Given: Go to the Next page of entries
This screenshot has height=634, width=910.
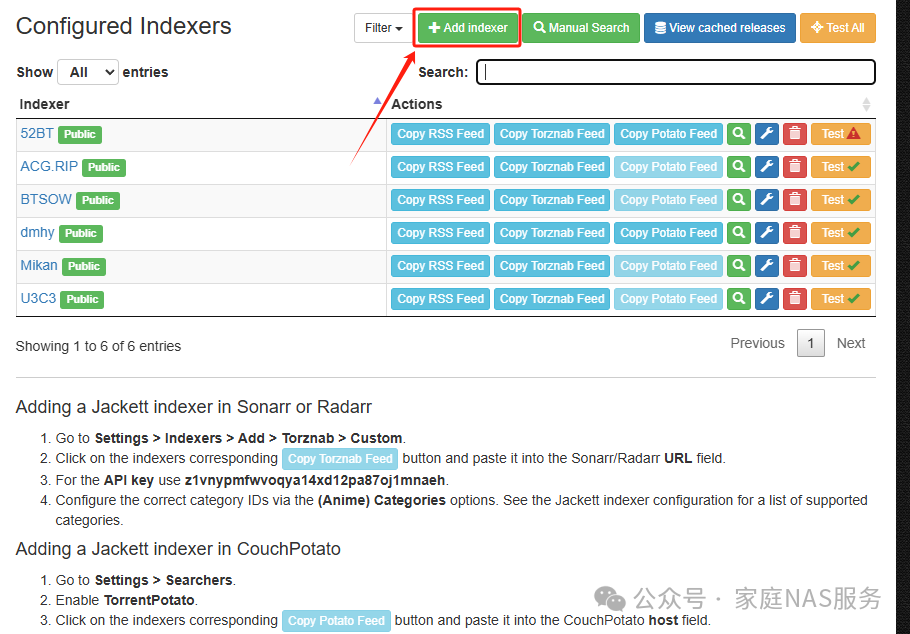Looking at the screenshot, I should tap(851, 343).
